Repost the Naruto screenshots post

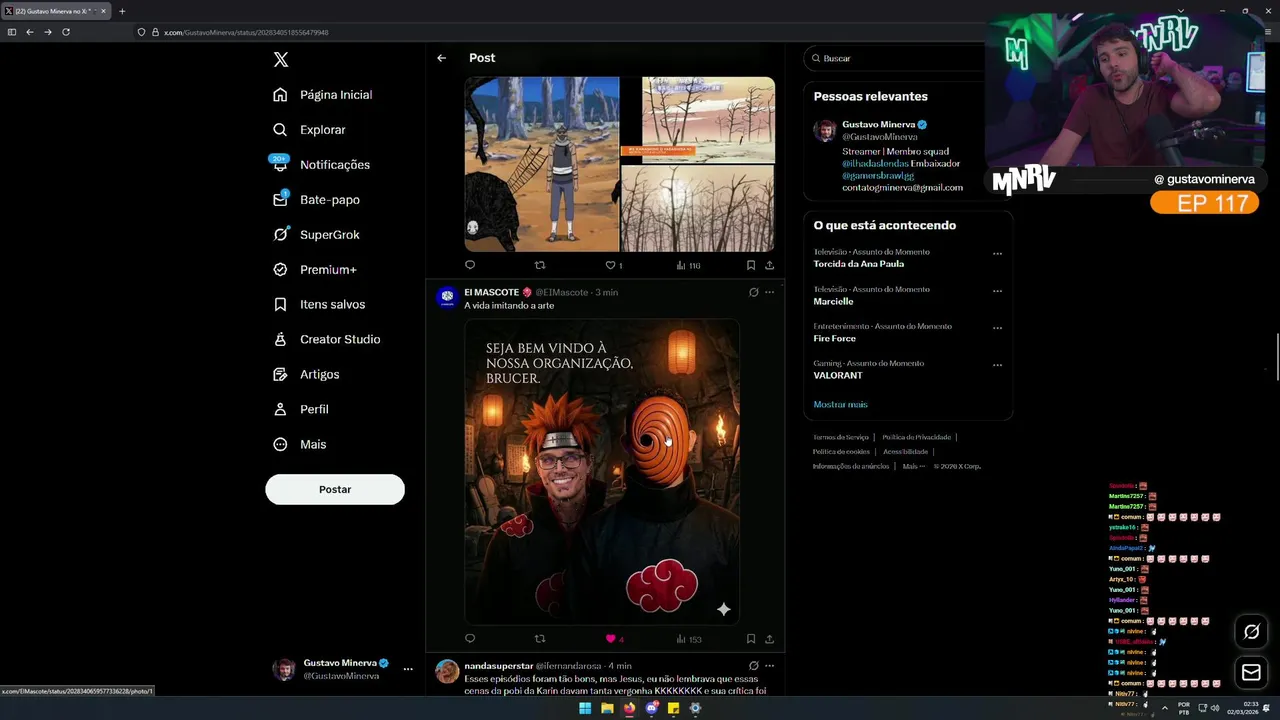click(x=540, y=265)
